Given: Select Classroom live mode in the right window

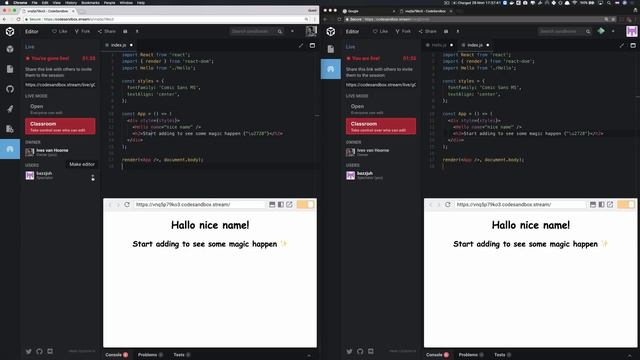Looking at the screenshot, I should coord(381,126).
